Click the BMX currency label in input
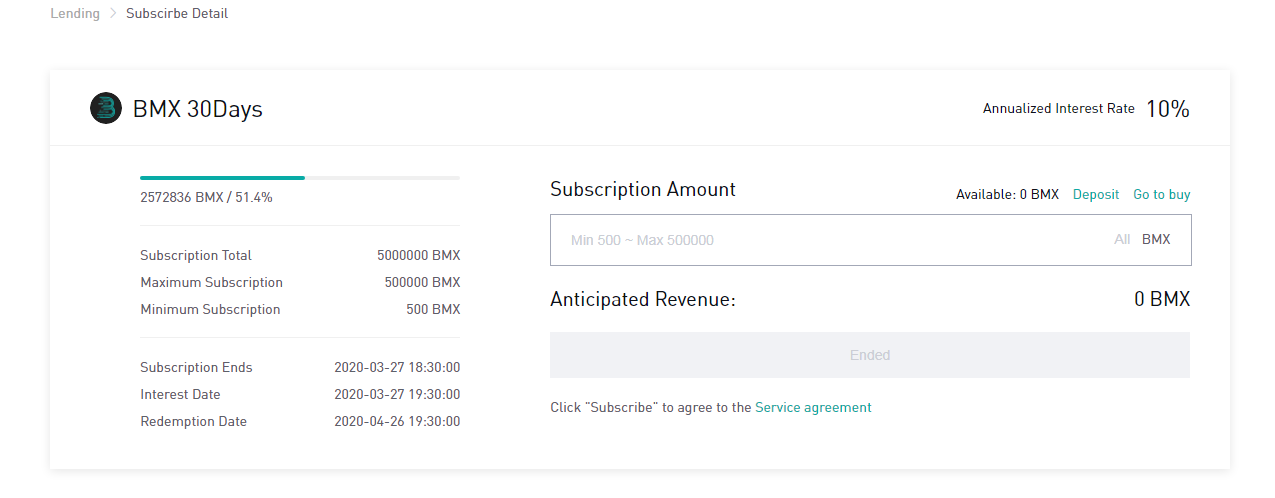The image size is (1275, 498). point(1156,240)
